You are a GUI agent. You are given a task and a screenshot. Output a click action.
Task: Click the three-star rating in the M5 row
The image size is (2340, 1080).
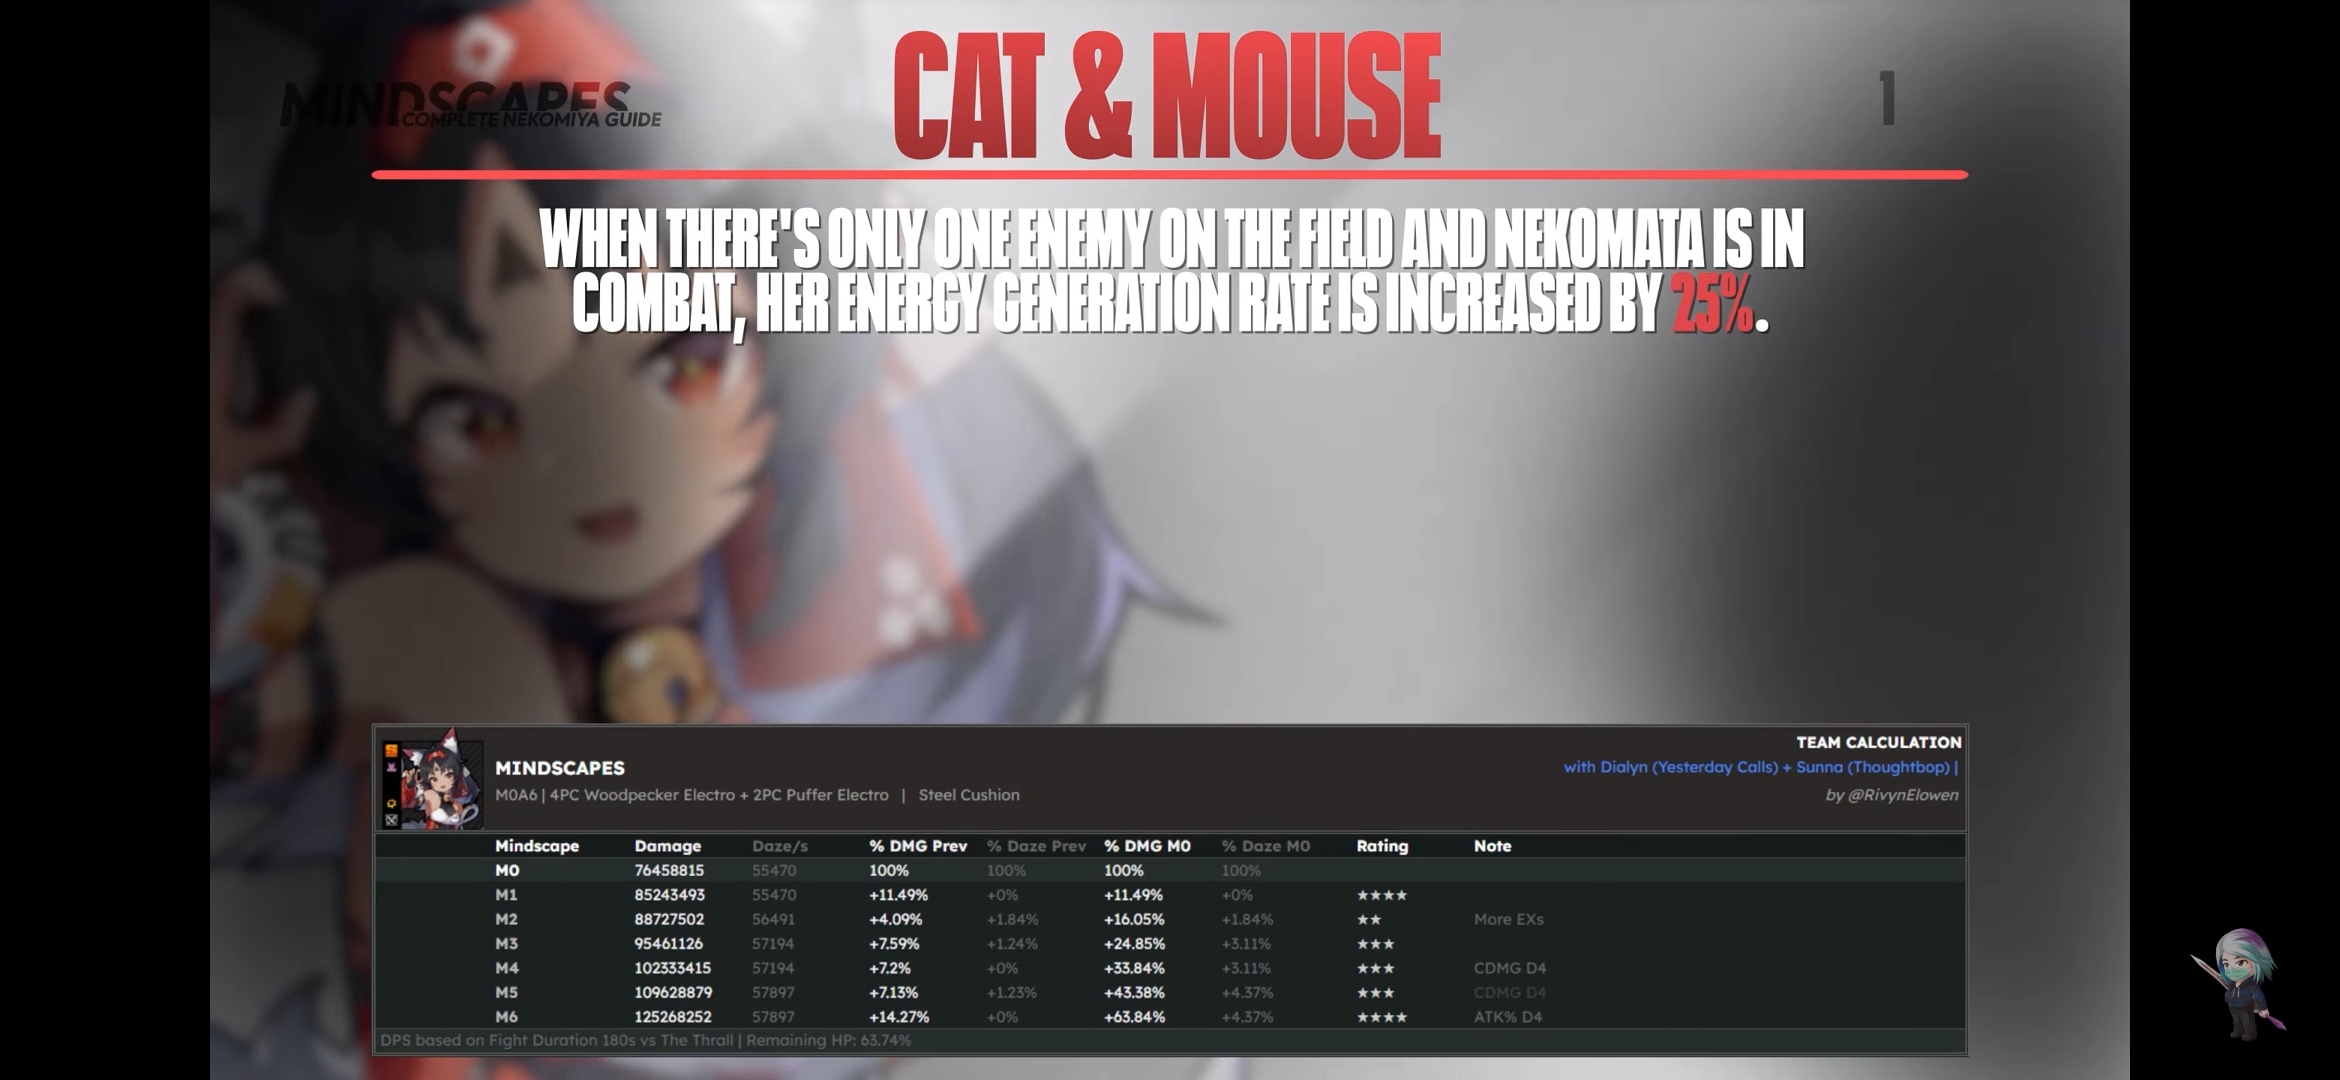1375,993
